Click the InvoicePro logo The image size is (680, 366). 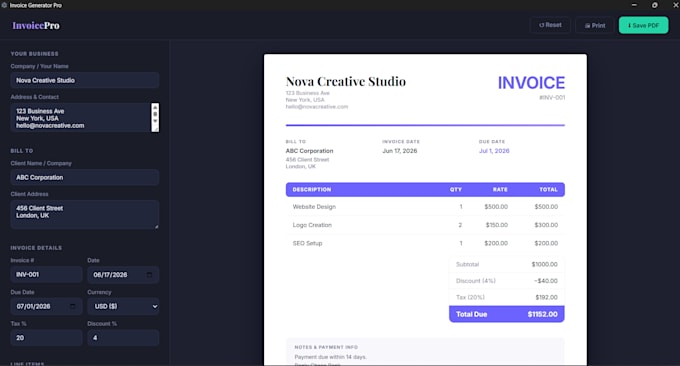pos(36,26)
